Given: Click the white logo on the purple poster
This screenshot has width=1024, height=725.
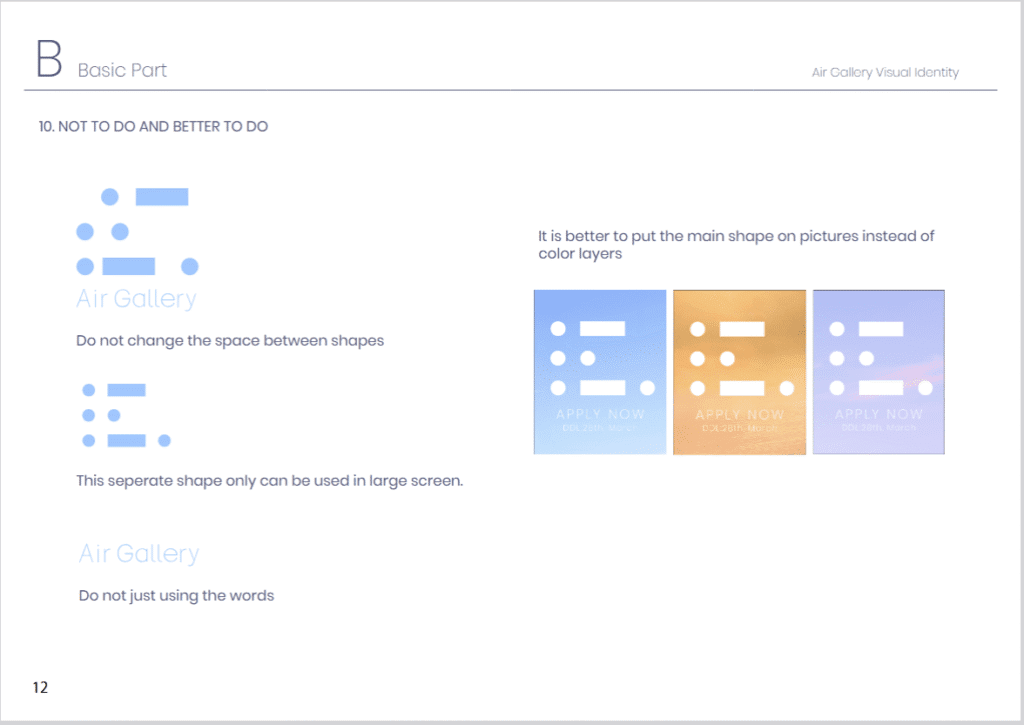Looking at the screenshot, I should coord(880,358).
